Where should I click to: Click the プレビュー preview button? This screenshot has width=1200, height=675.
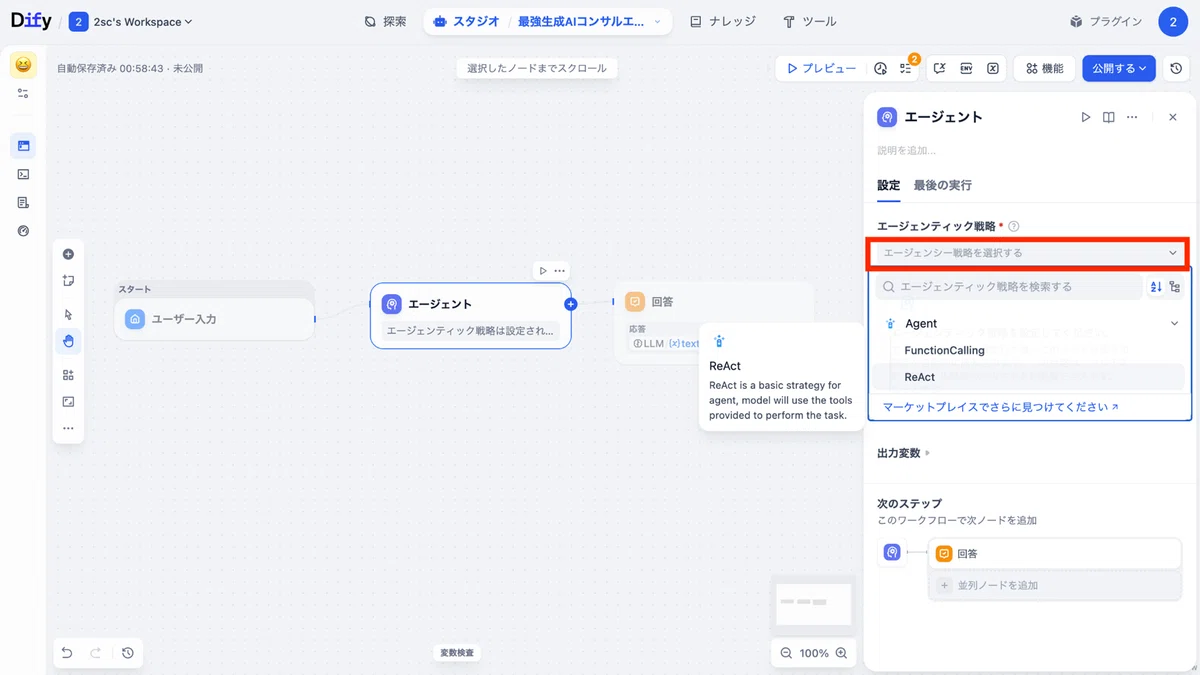pyautogui.click(x=821, y=68)
